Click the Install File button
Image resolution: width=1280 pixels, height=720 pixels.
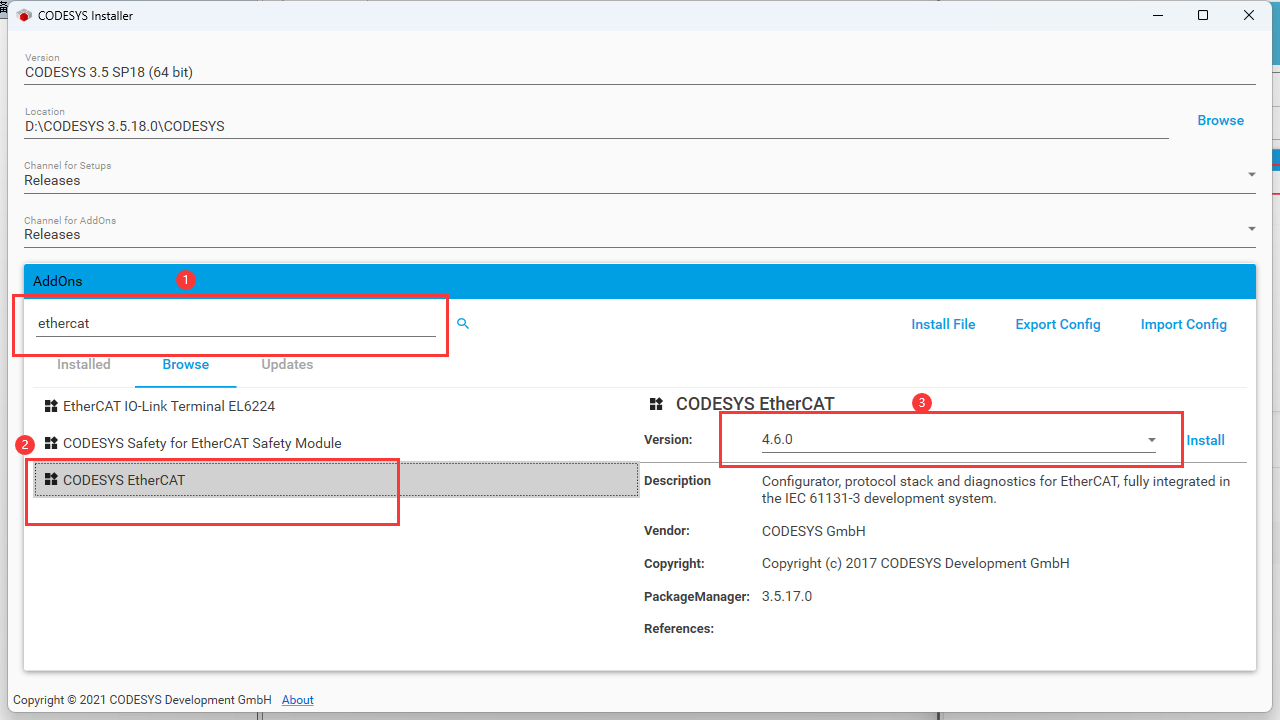(x=943, y=324)
